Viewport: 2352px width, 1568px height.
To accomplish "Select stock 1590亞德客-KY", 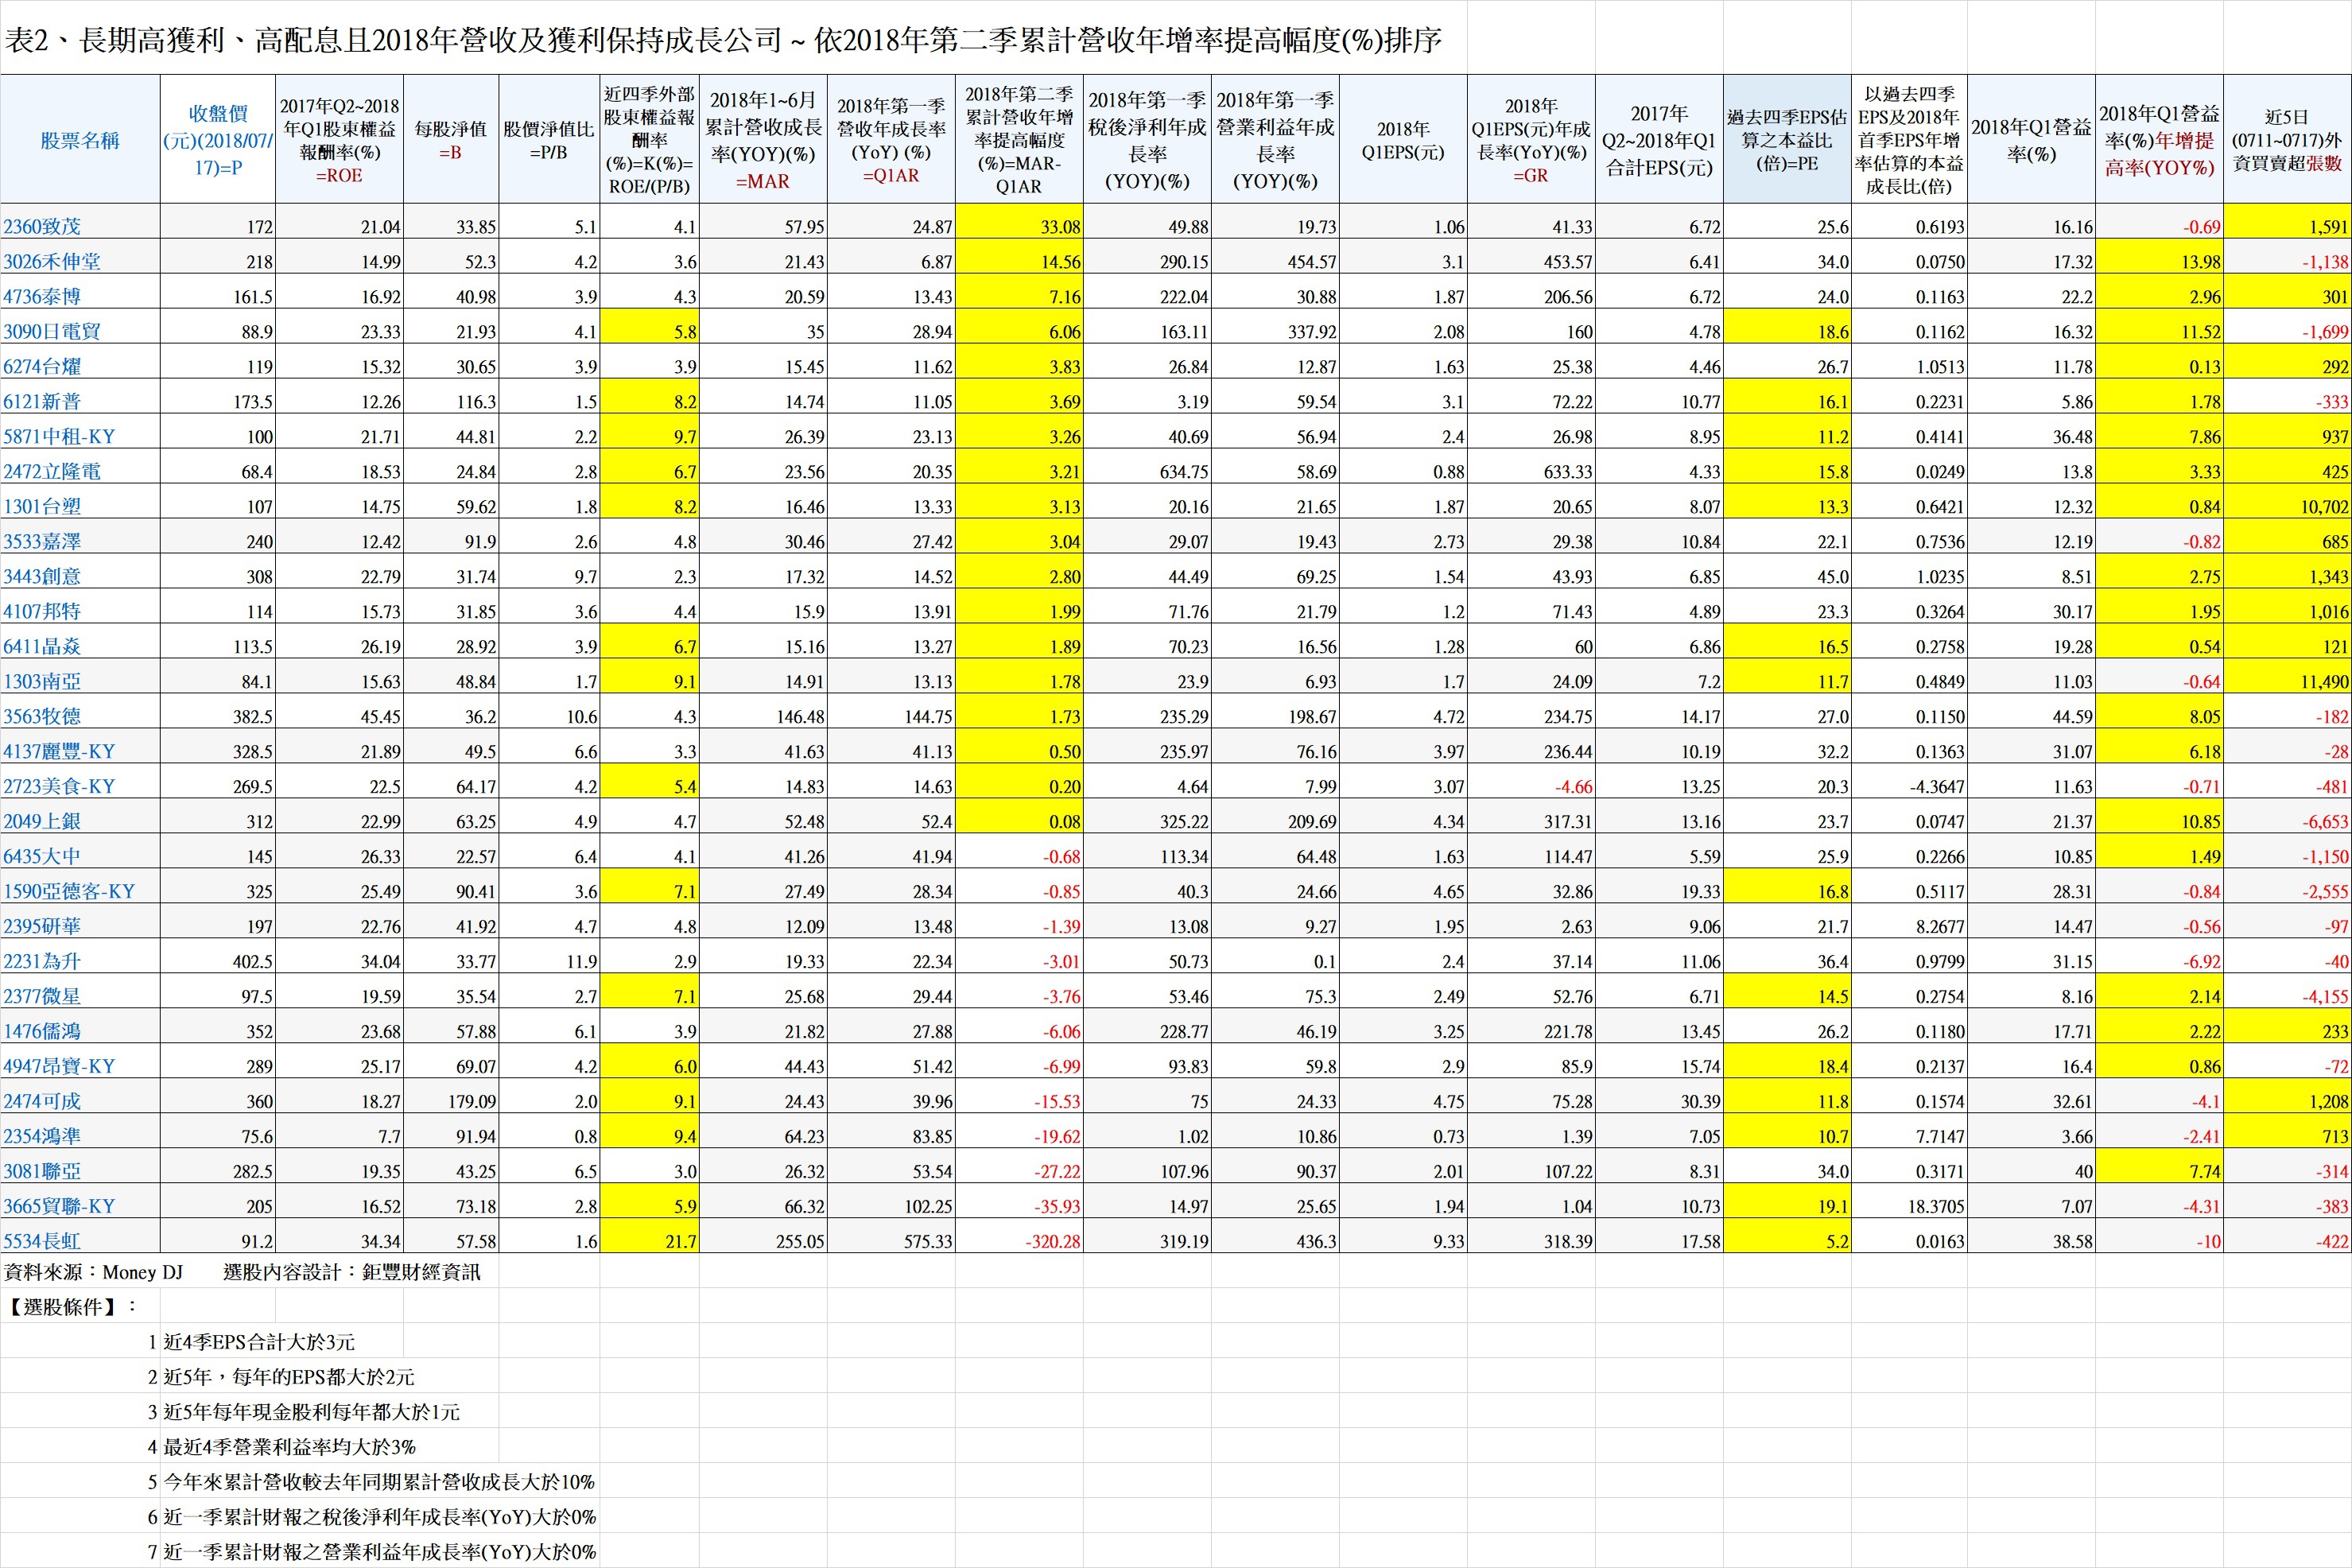I will [69, 892].
